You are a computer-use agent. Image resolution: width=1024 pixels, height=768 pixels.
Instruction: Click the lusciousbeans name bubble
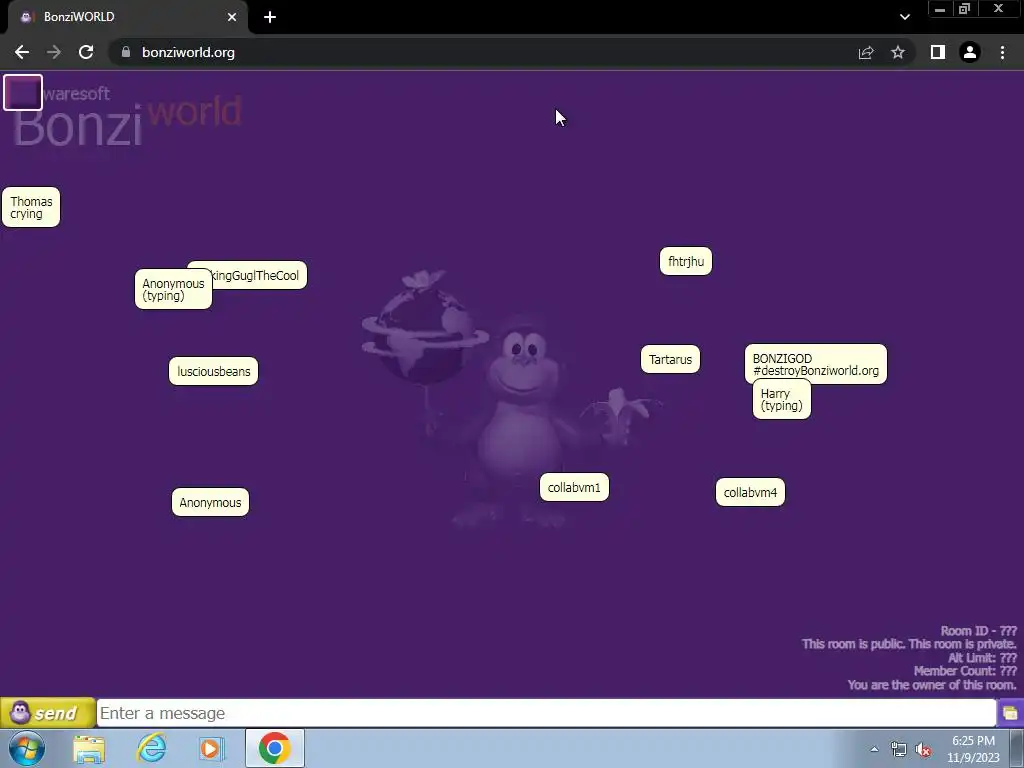(x=214, y=371)
